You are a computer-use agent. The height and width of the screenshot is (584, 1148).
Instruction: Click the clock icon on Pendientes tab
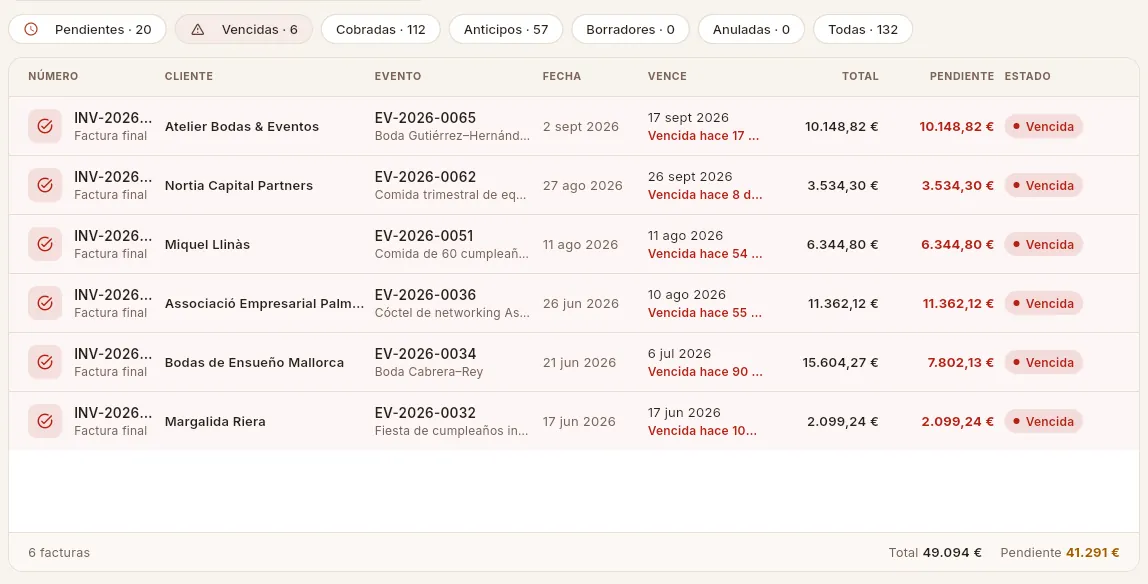[x=31, y=29]
